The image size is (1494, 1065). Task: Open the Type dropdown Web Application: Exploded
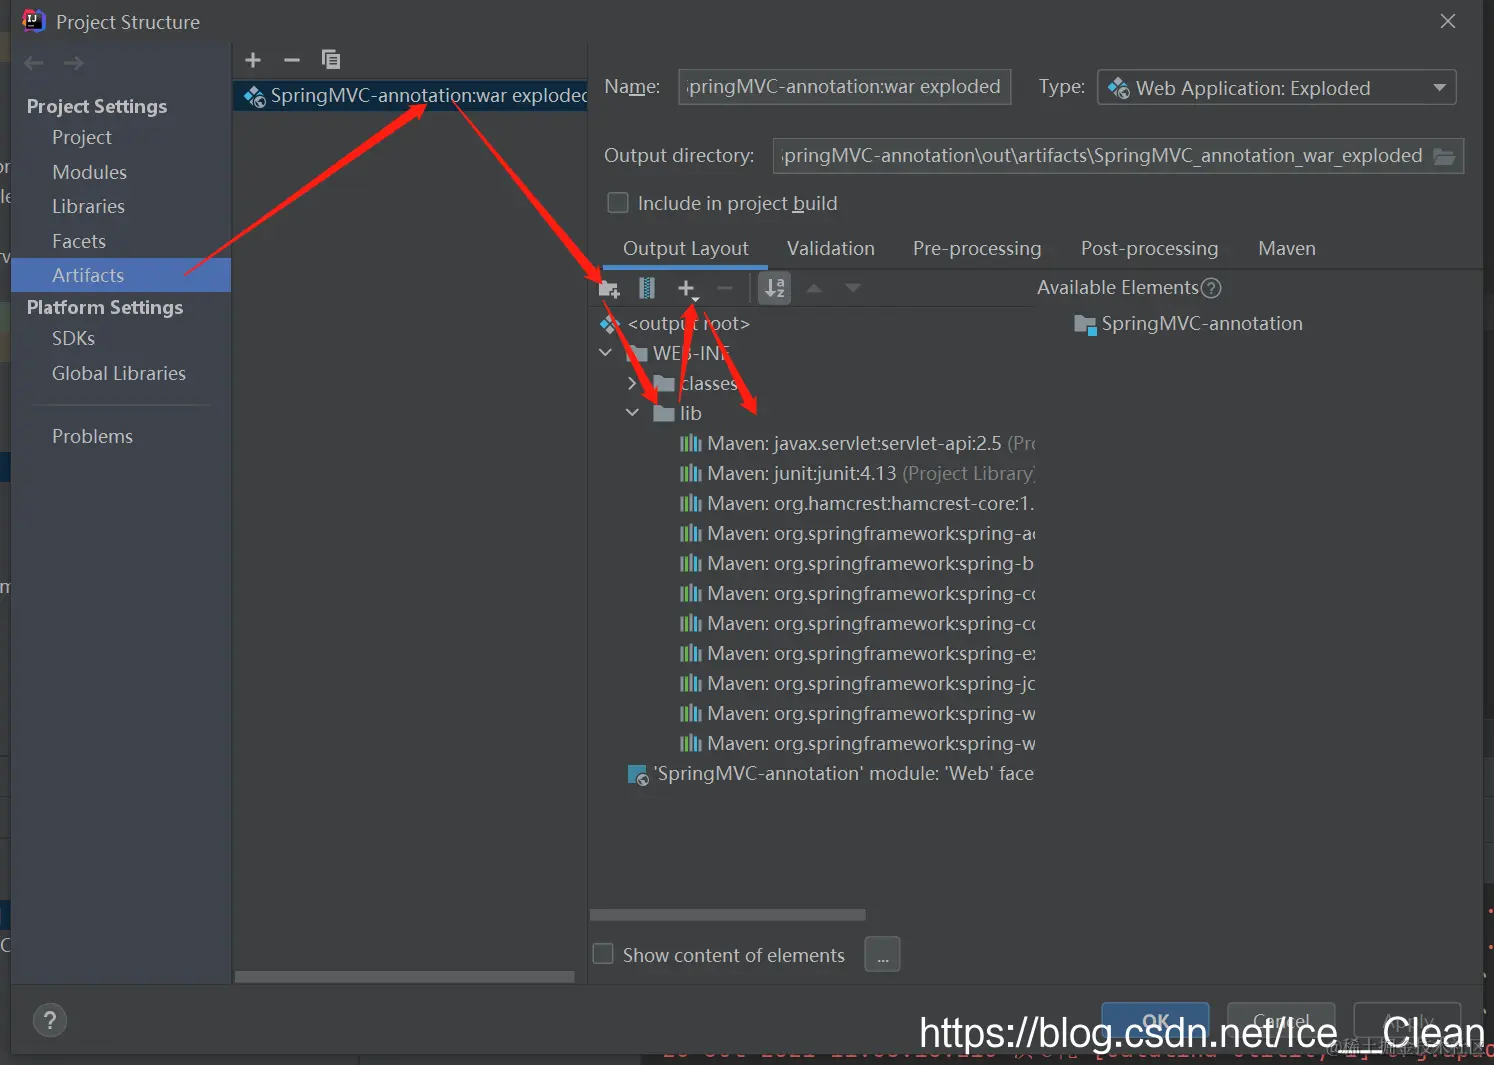pos(1277,88)
